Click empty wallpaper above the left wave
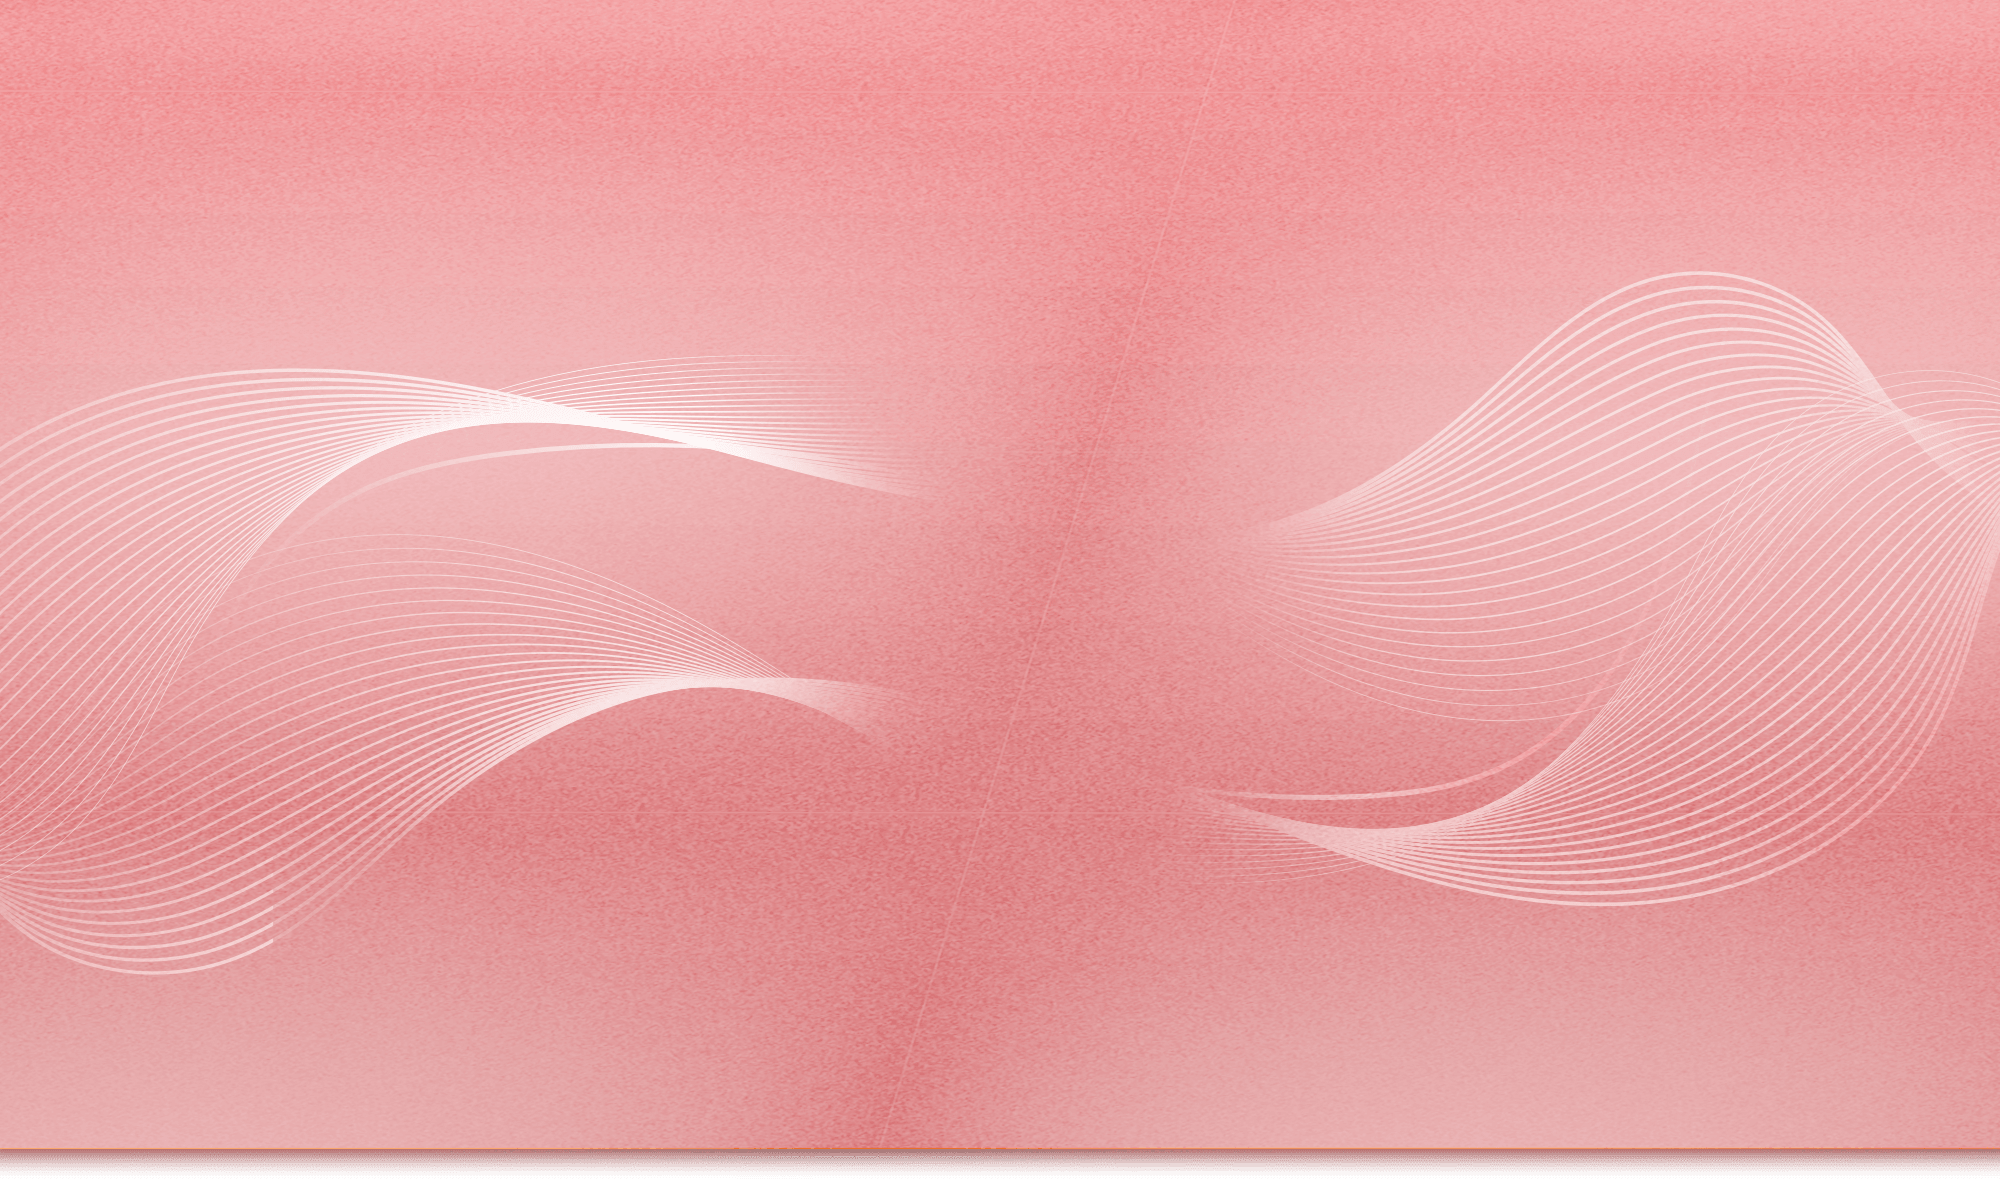 tap(400, 200)
